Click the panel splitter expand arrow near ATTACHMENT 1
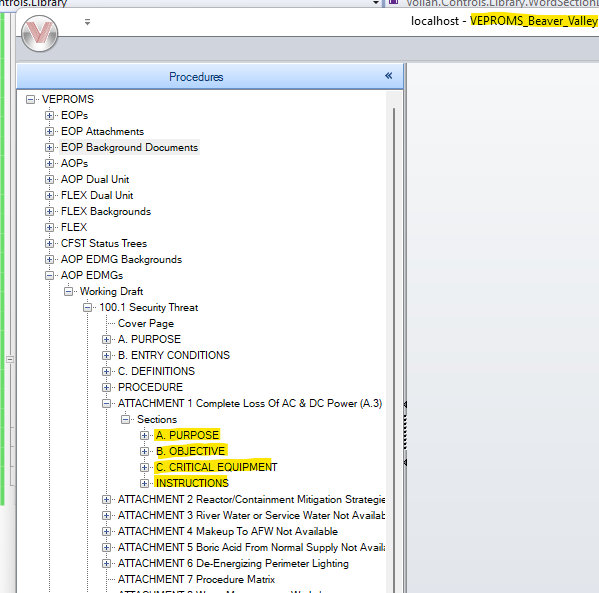The height and width of the screenshot is (593, 599). 405,404
